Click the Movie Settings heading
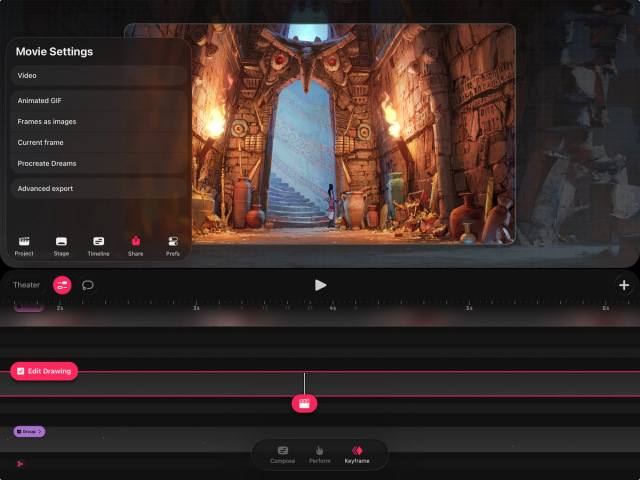Screen dimensions: 640x480 click(54, 51)
